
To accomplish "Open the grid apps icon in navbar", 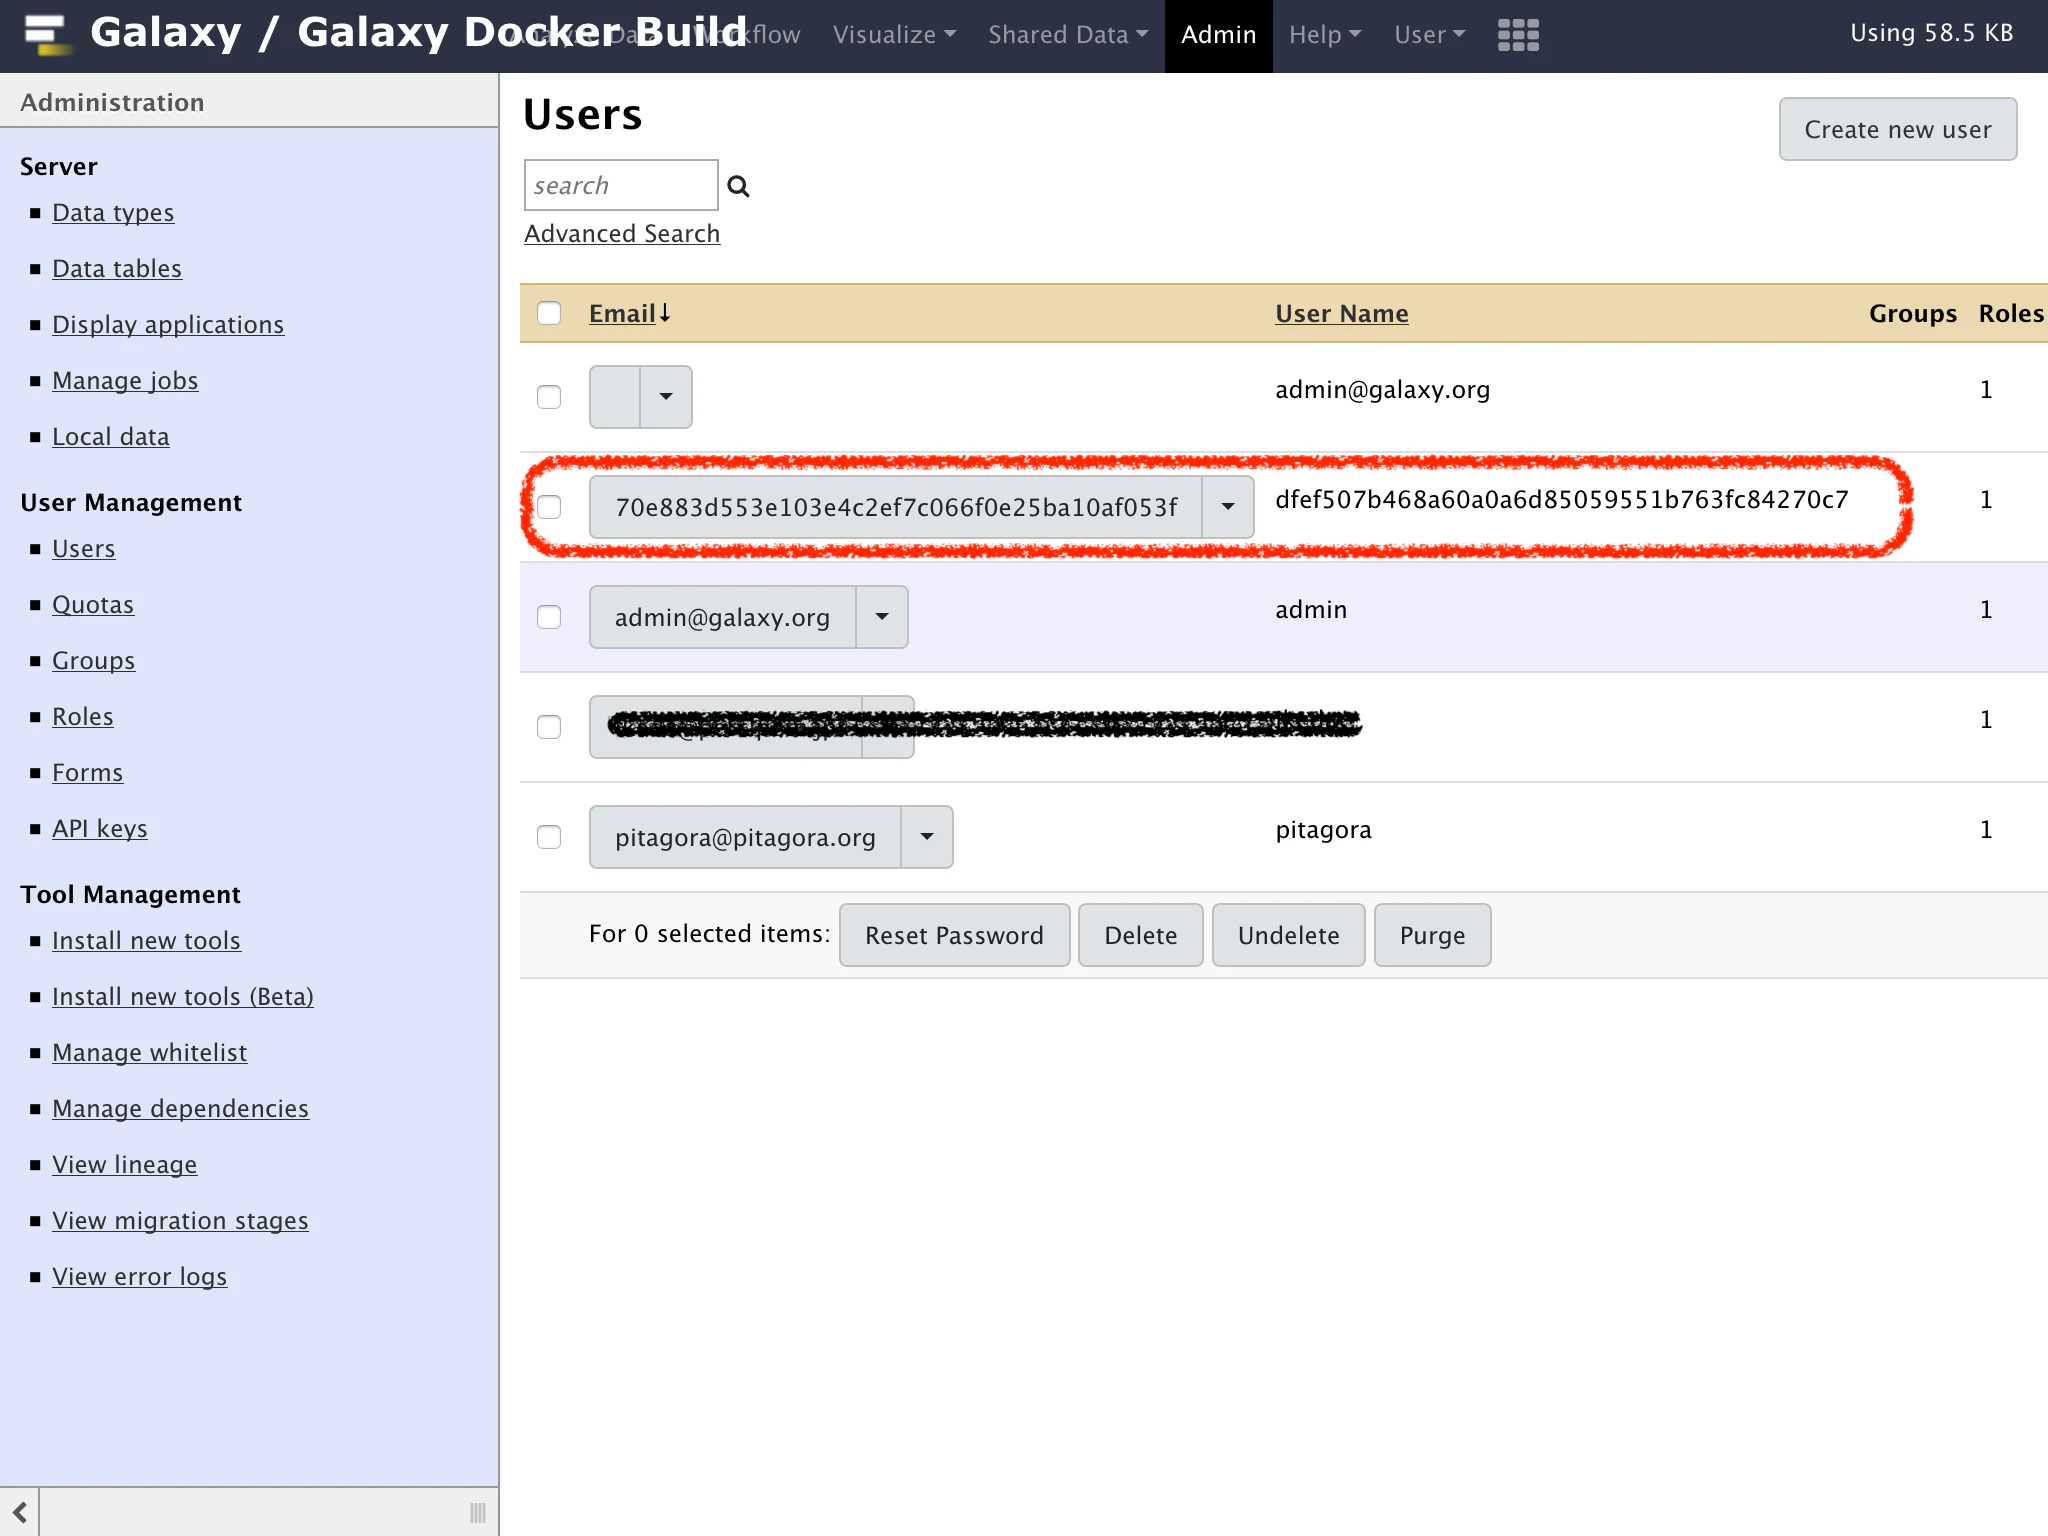I will (x=1518, y=35).
